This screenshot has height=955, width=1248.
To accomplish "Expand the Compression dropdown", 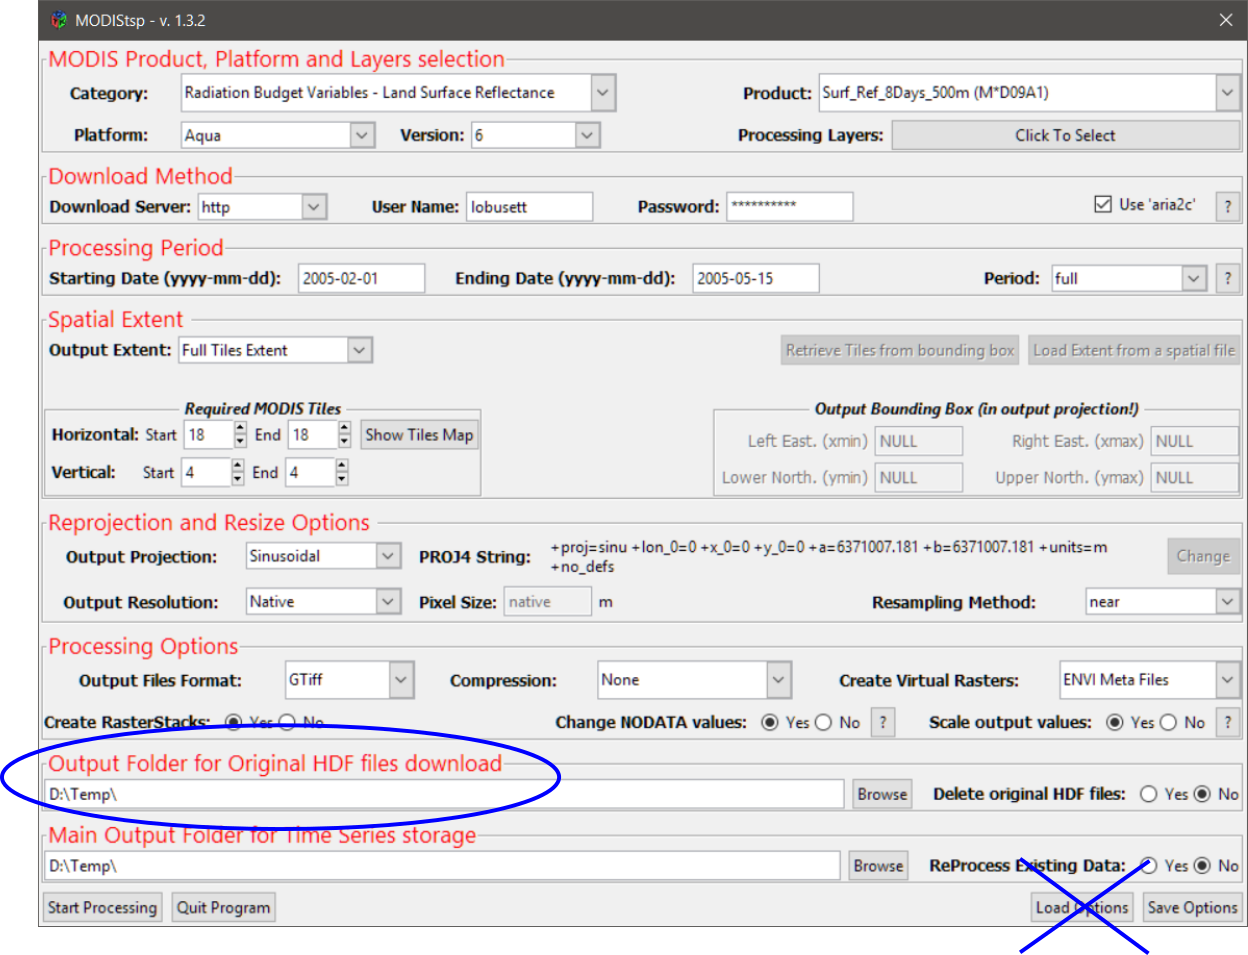I will click(778, 679).
